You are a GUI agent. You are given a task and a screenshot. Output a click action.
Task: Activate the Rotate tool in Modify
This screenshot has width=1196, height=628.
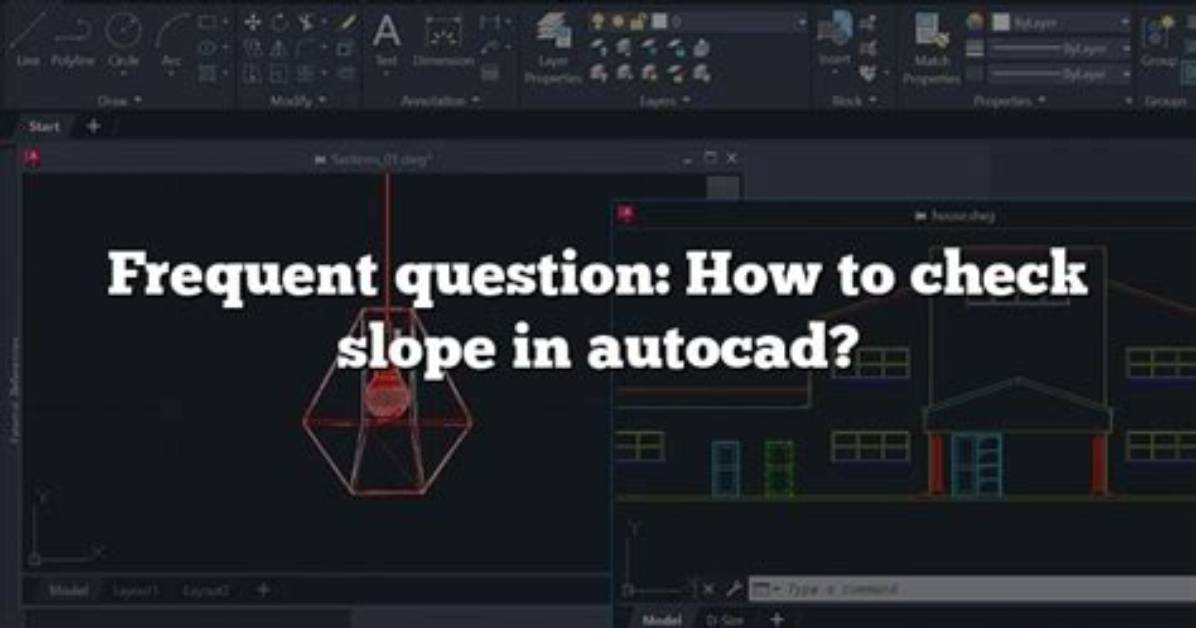point(280,22)
